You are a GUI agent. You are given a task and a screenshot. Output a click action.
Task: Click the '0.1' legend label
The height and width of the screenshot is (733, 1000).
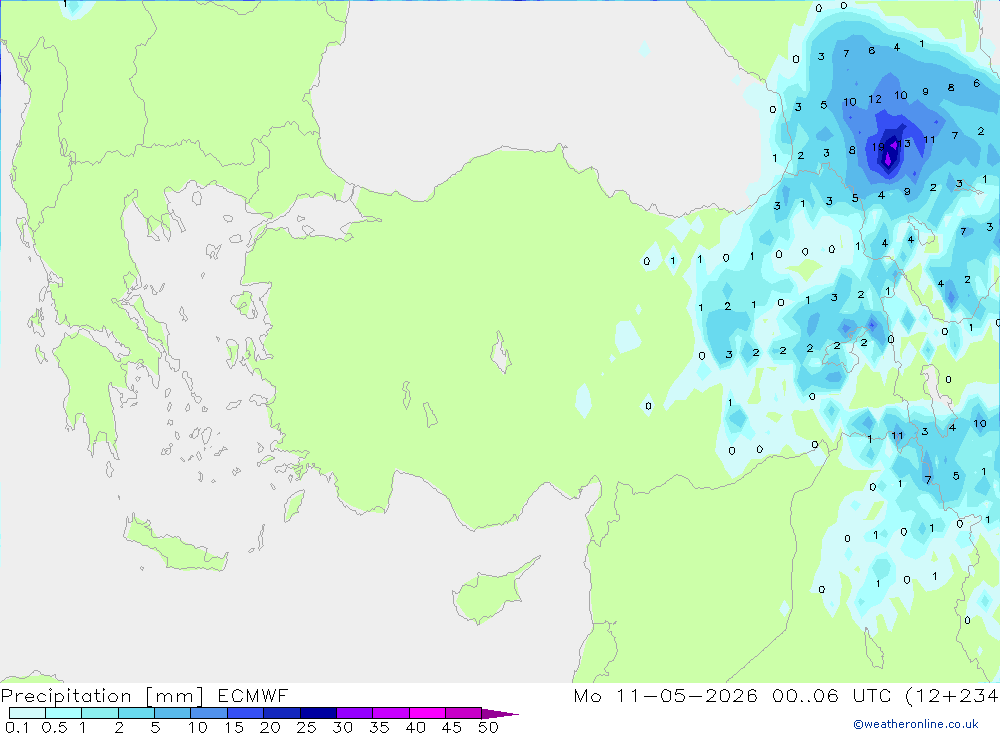[17, 727]
